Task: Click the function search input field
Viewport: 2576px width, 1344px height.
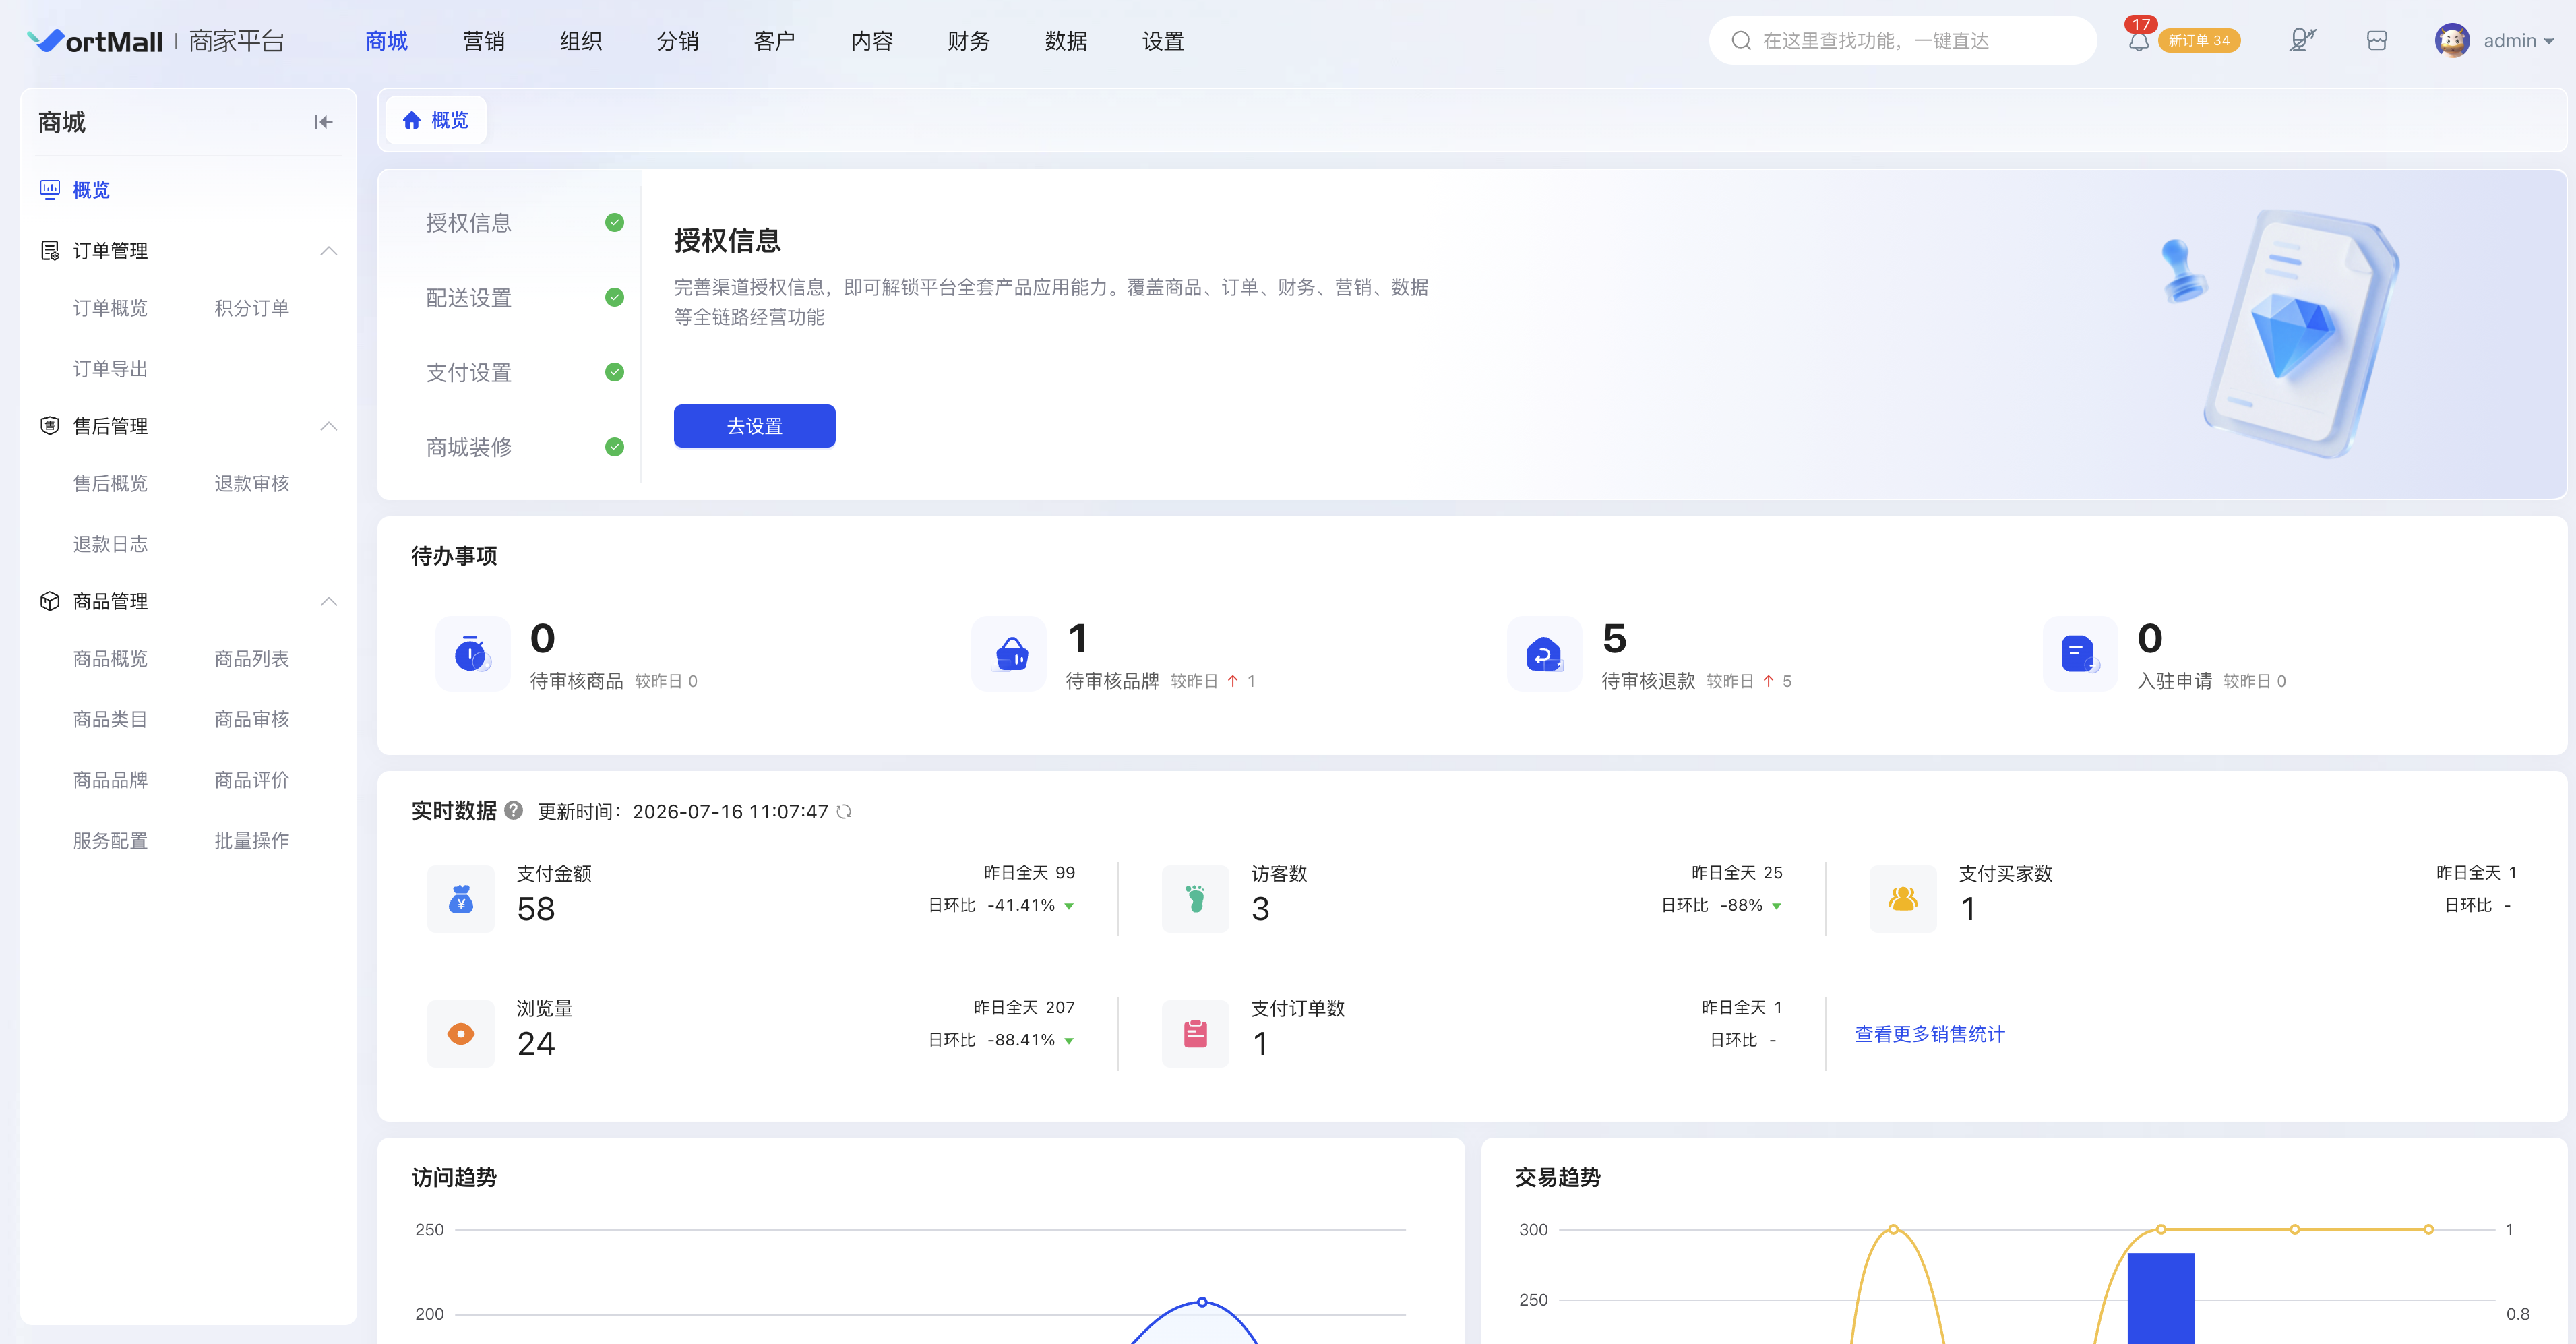Action: pos(1902,41)
